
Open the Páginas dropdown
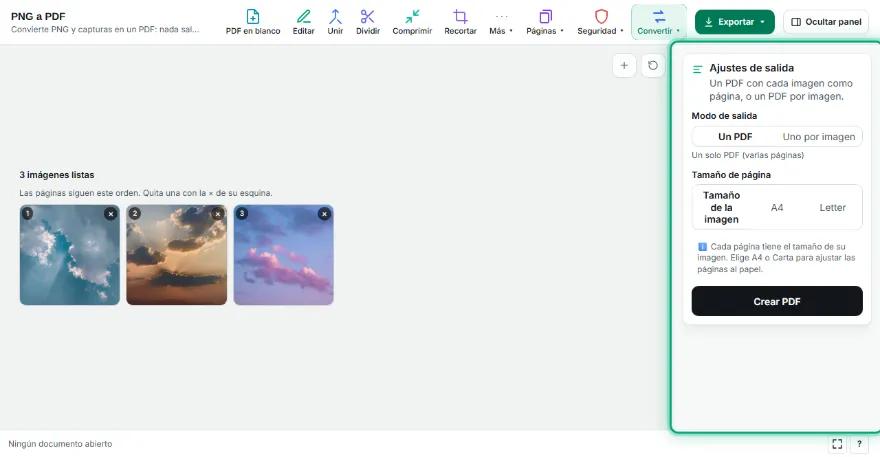pos(544,22)
